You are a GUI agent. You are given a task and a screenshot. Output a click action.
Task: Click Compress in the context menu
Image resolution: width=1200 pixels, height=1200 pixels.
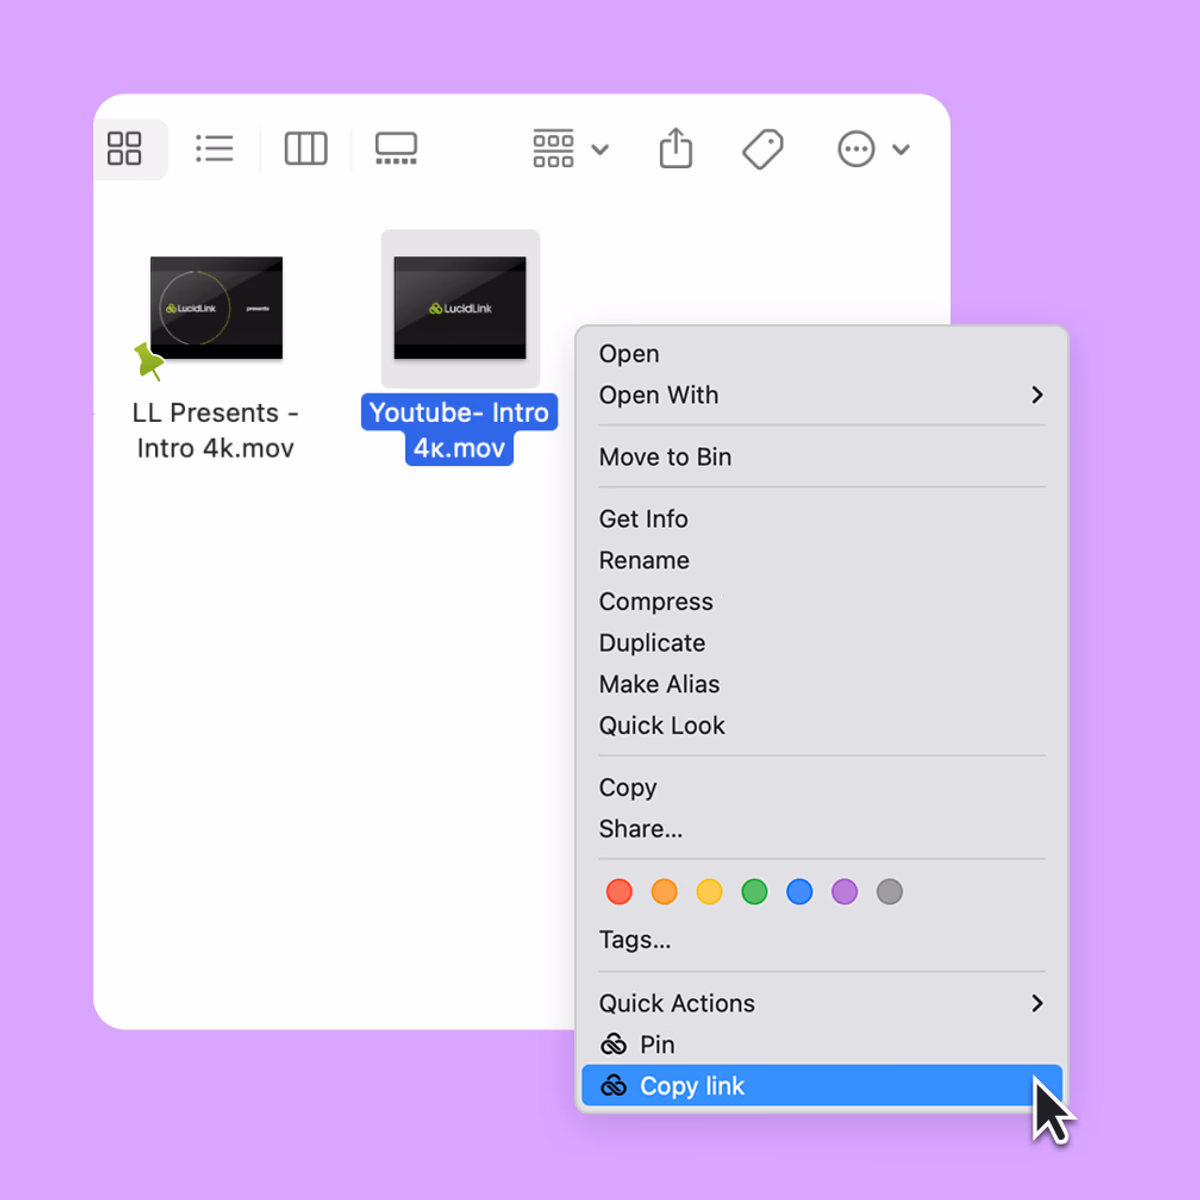pyautogui.click(x=655, y=601)
